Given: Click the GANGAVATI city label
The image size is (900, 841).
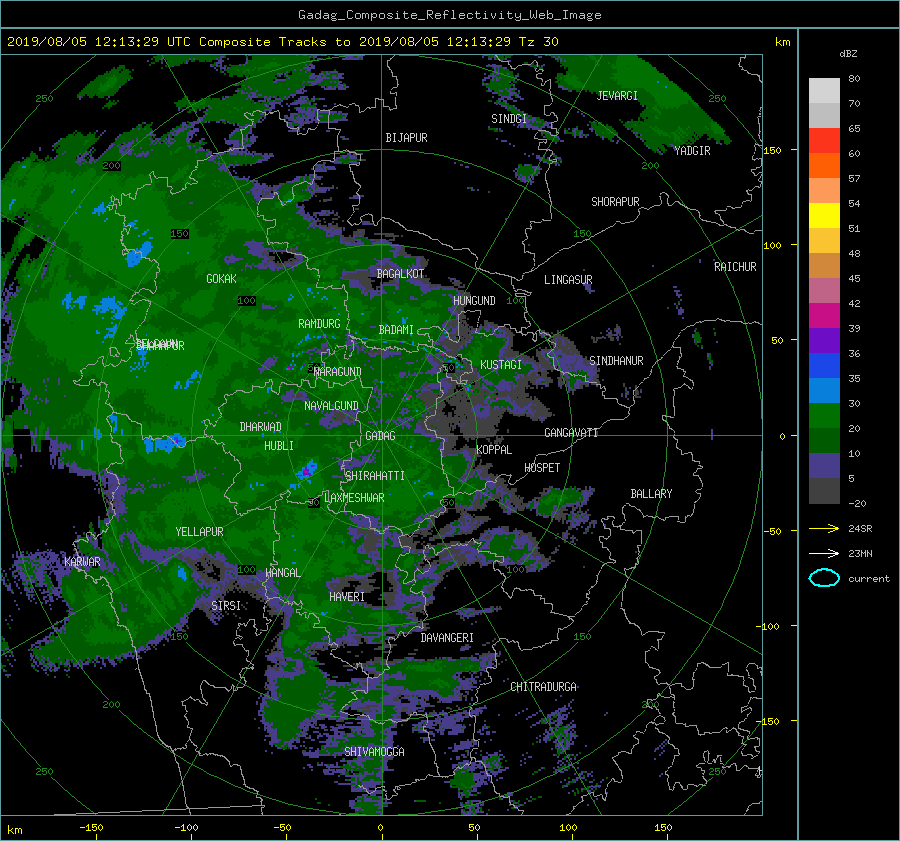Looking at the screenshot, I should click(571, 433).
